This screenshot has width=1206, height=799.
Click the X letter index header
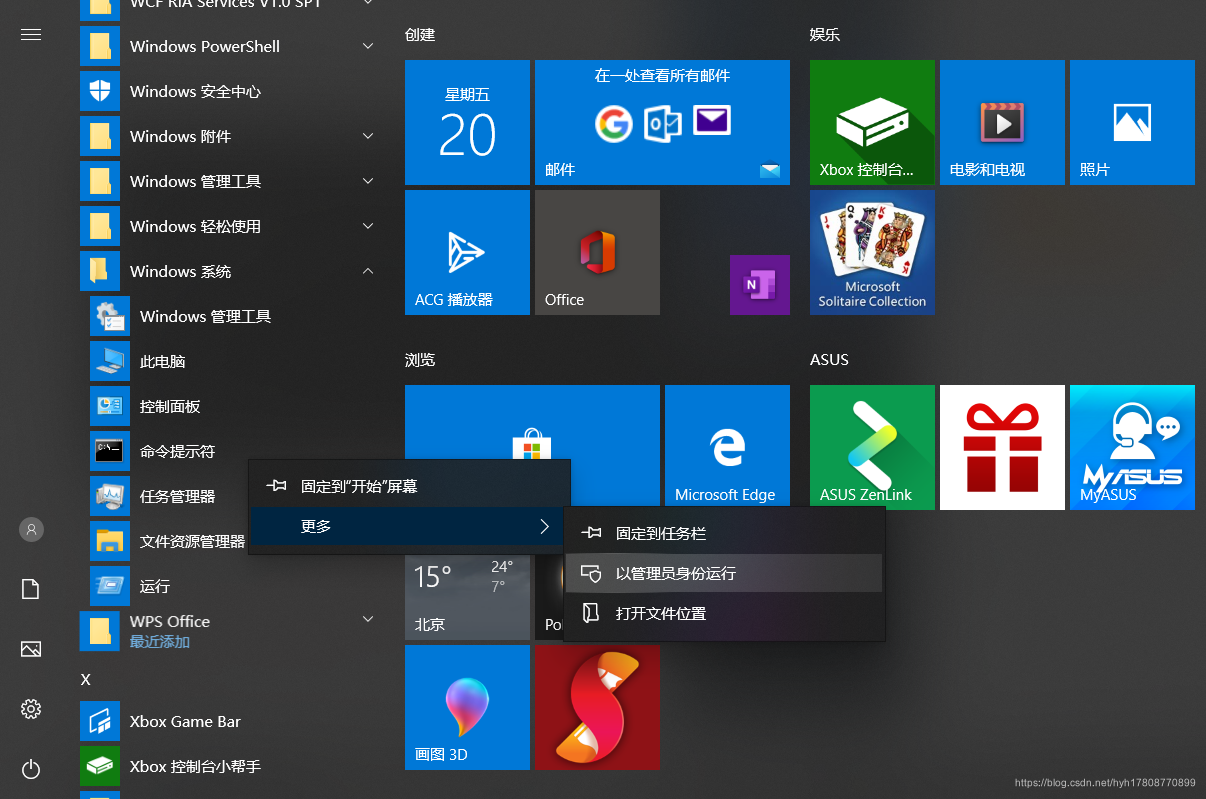pos(85,679)
